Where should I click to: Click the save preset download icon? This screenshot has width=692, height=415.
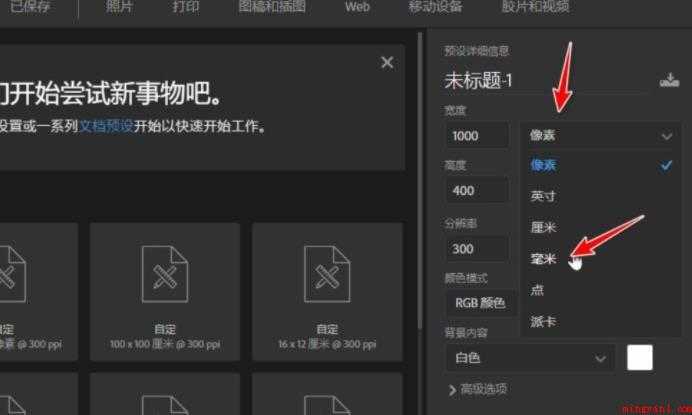pyautogui.click(x=669, y=80)
